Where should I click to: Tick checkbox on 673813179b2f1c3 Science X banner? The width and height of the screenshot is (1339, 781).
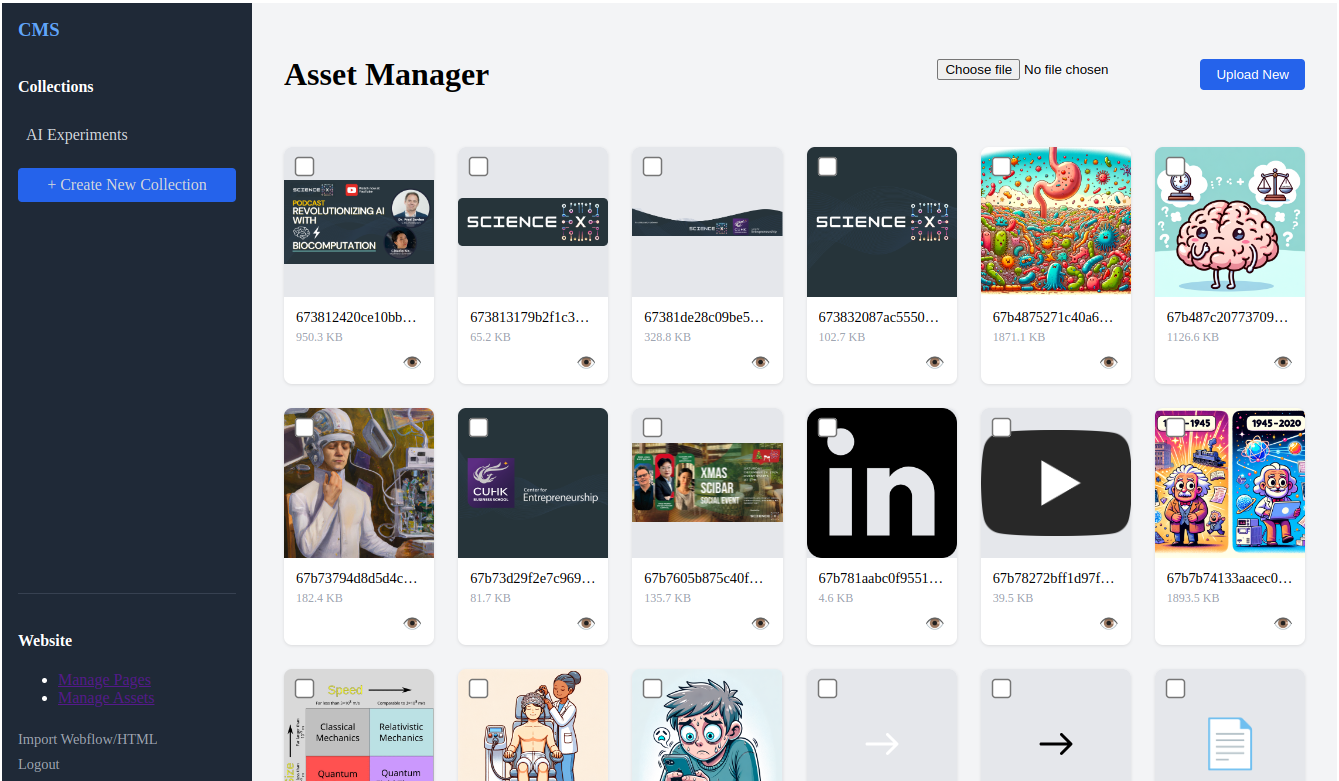(x=478, y=166)
